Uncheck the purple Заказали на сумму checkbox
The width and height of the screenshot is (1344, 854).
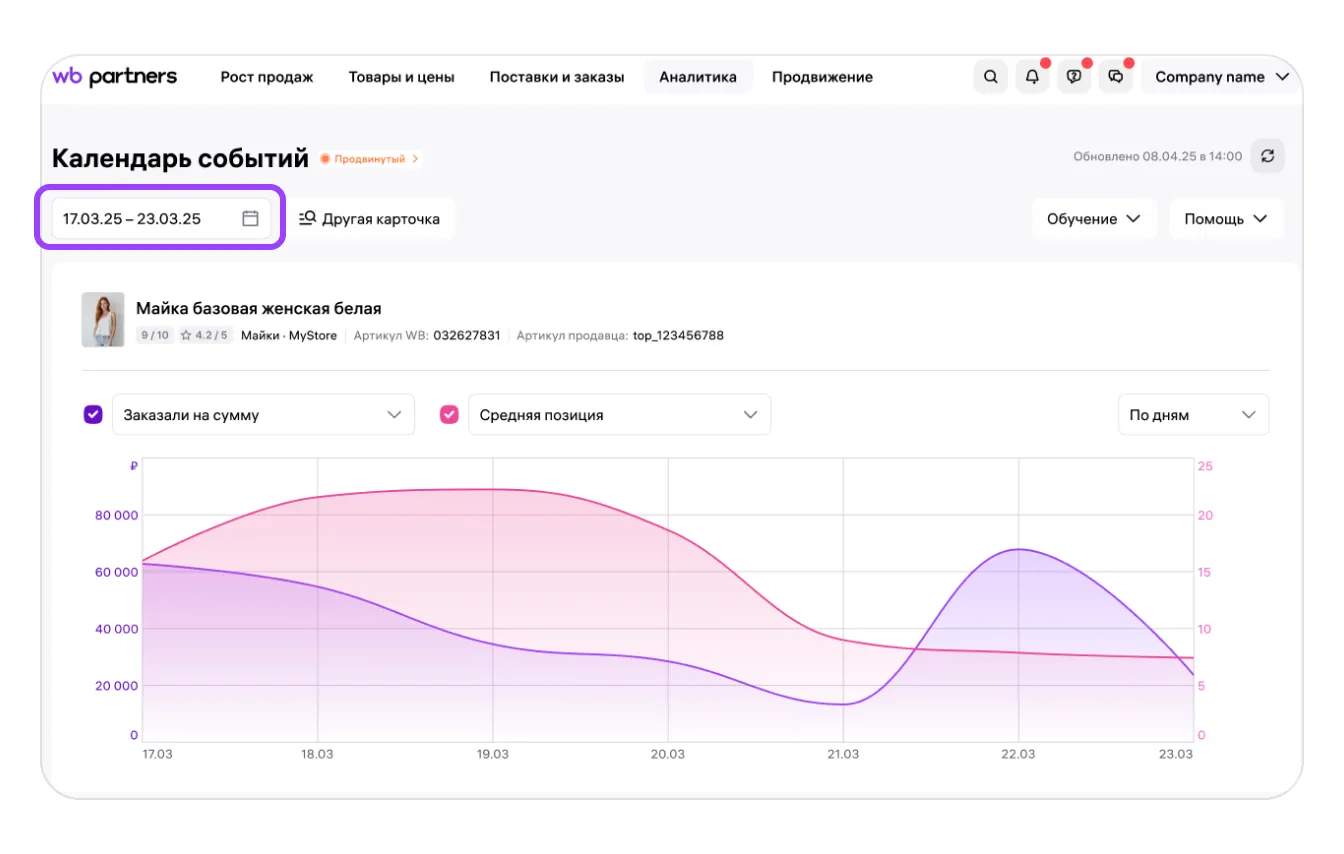click(x=93, y=414)
